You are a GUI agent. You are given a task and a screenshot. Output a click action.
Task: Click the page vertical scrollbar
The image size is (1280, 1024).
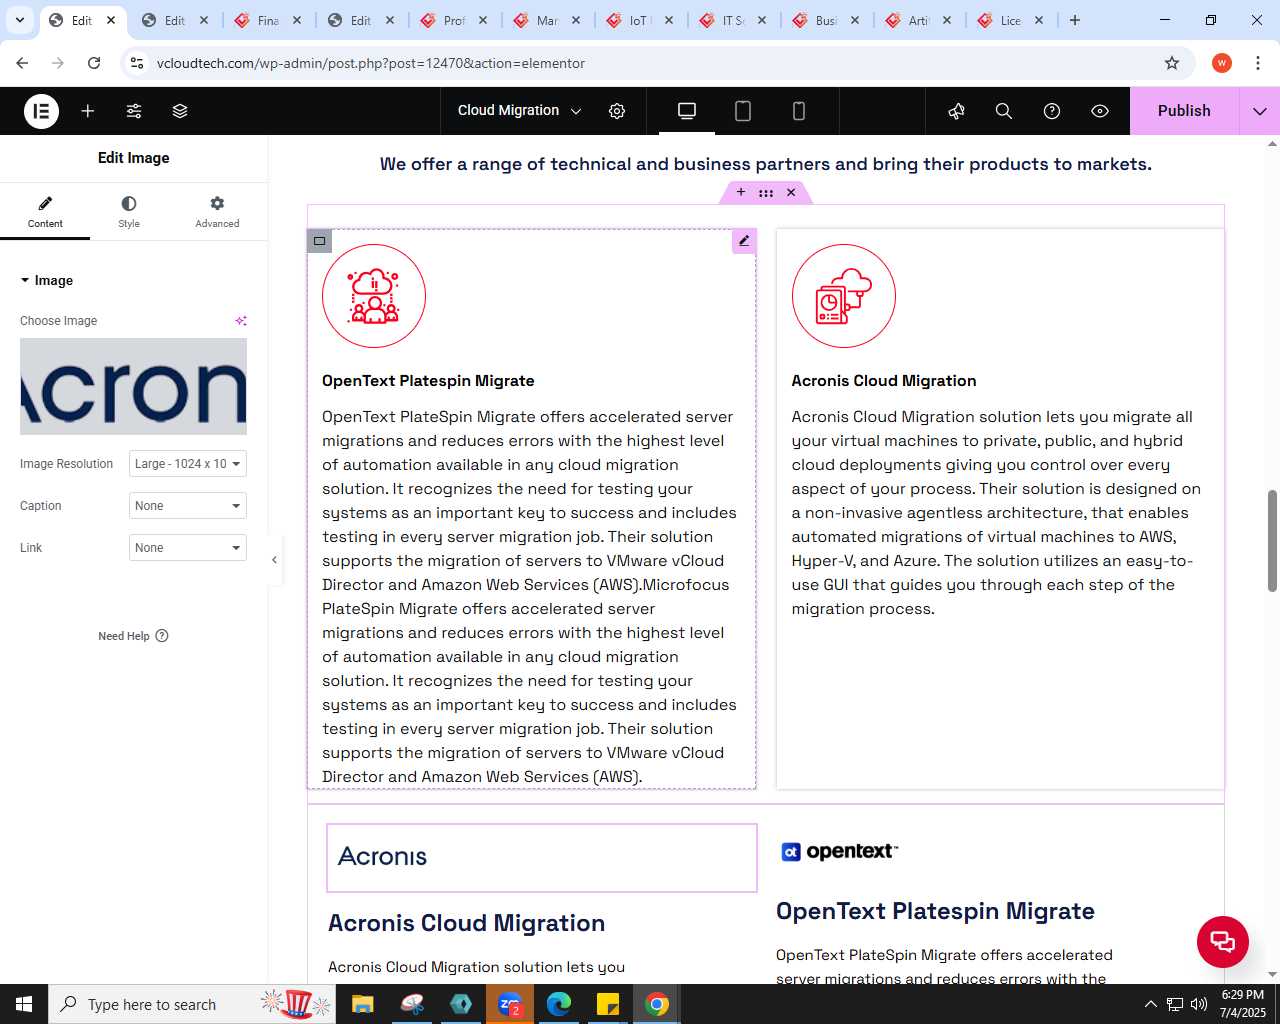tap(1272, 541)
